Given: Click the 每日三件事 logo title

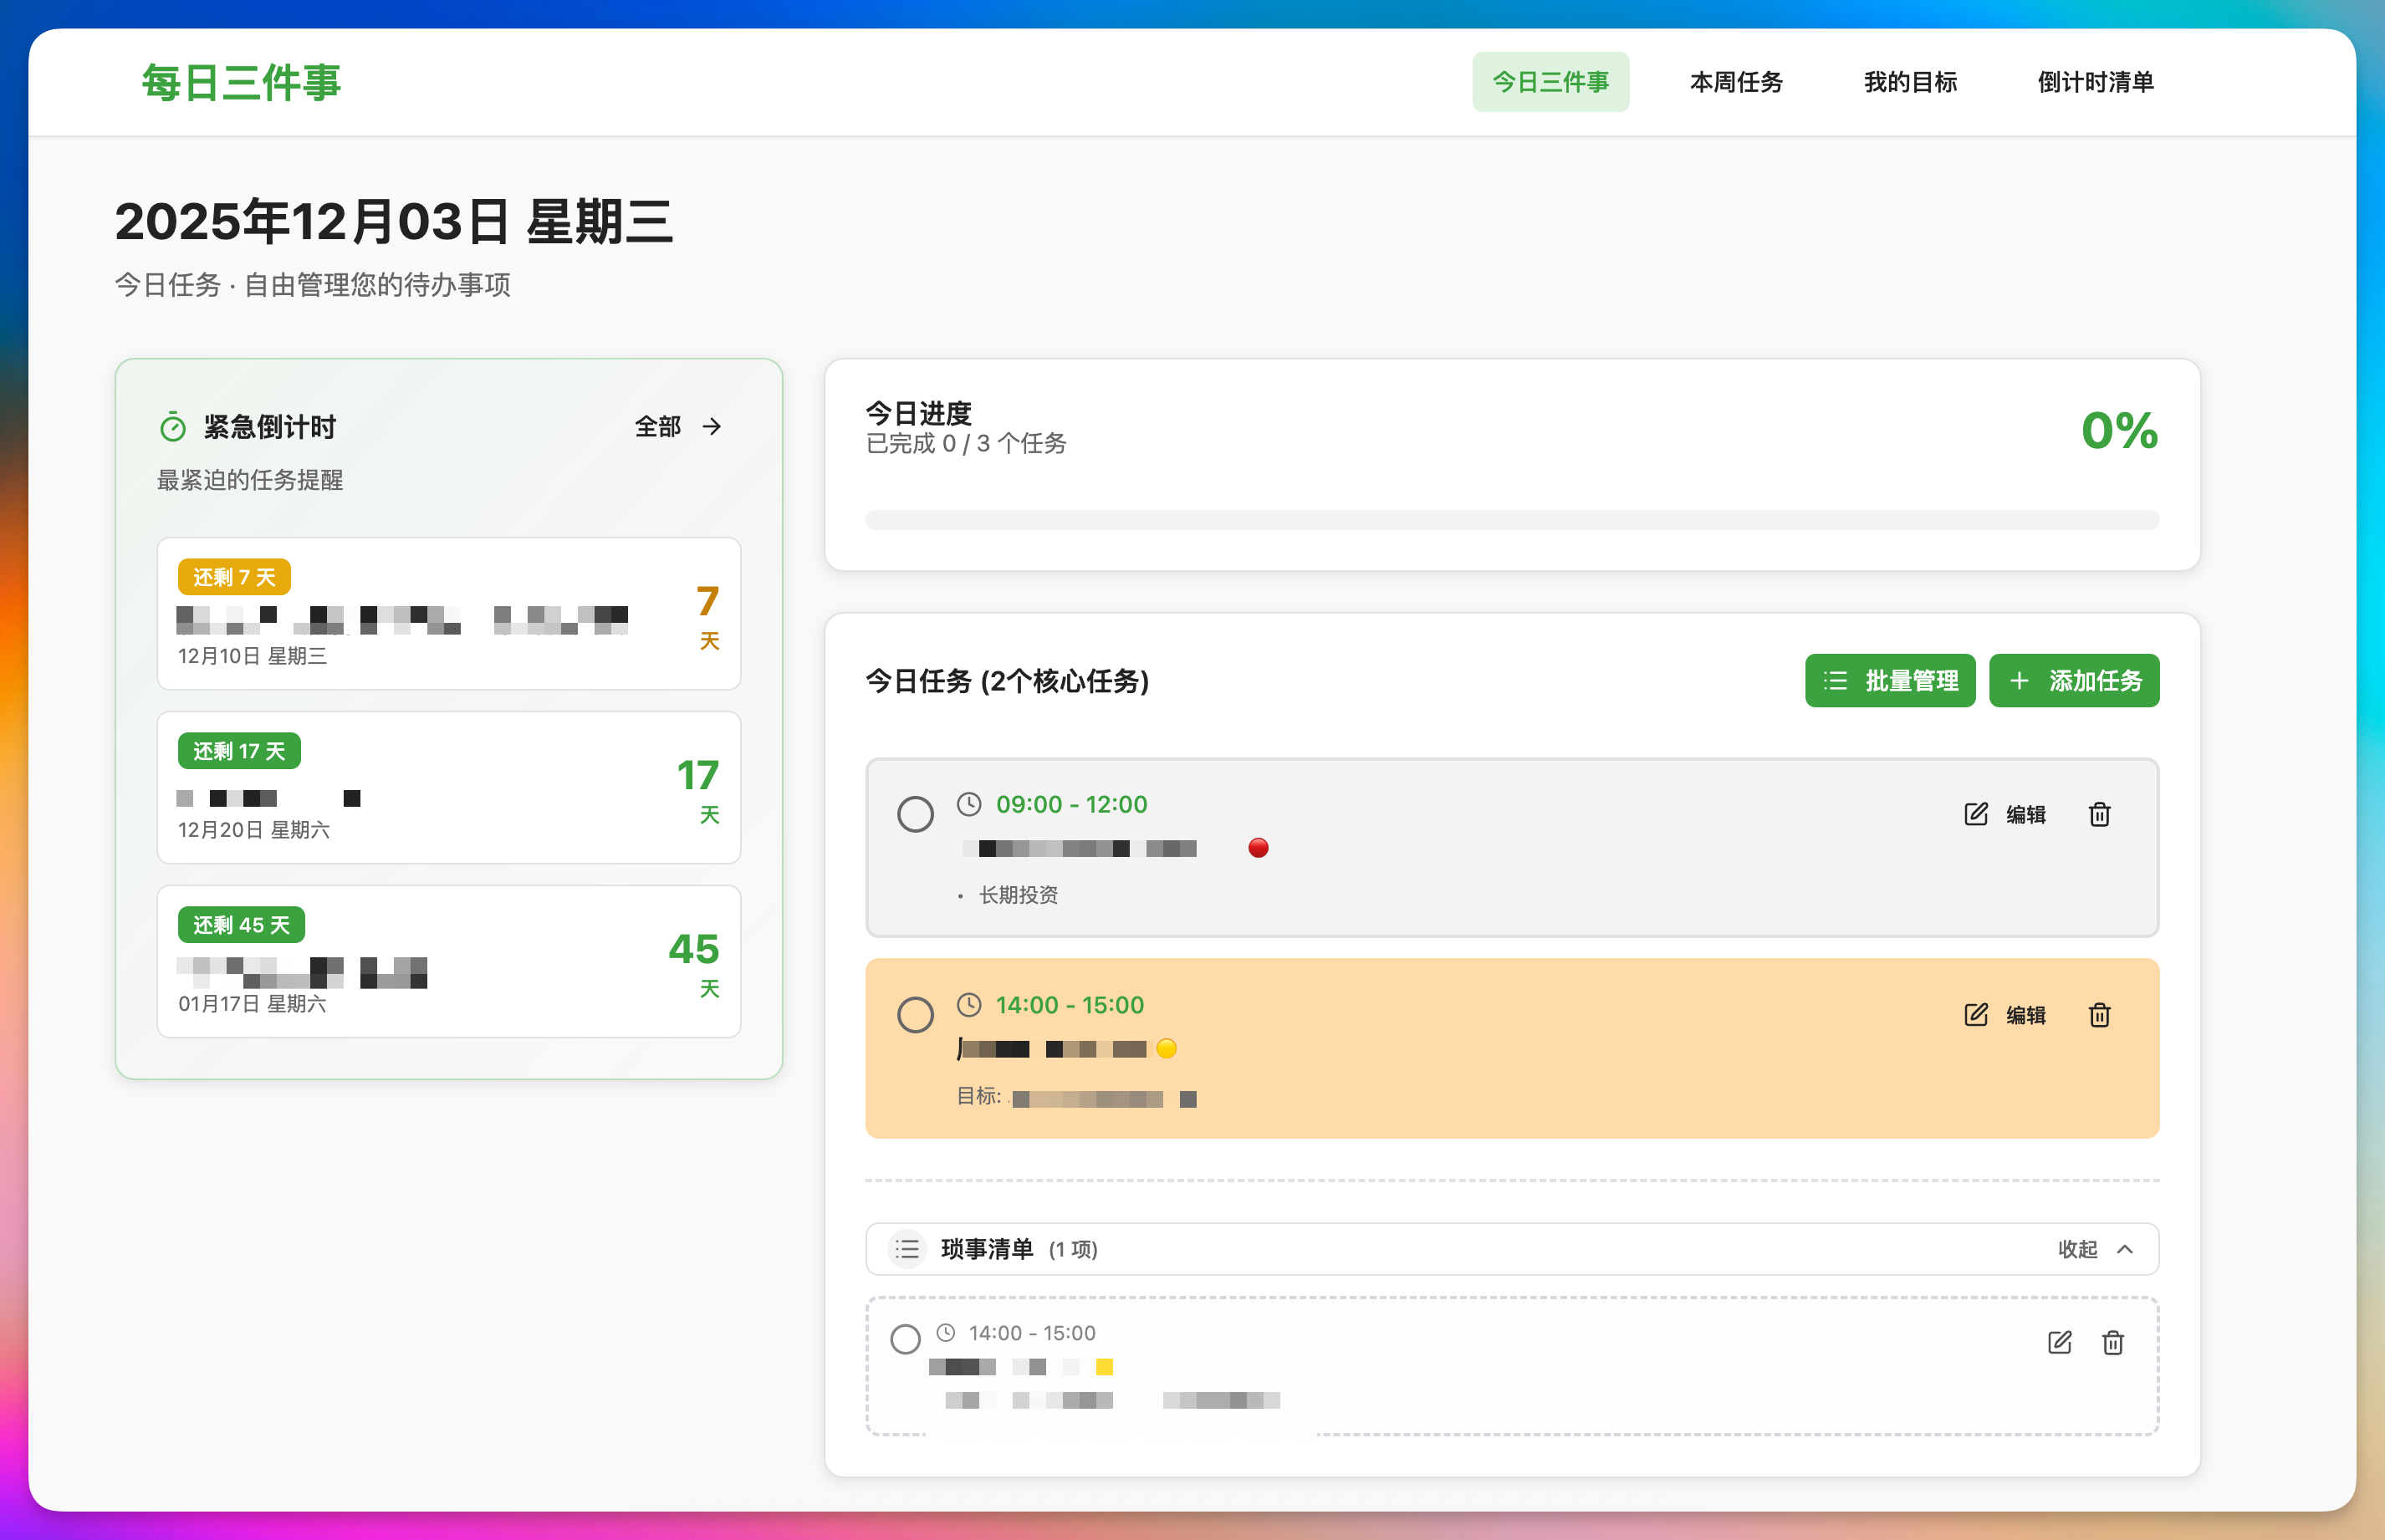Looking at the screenshot, I should pyautogui.click(x=241, y=82).
